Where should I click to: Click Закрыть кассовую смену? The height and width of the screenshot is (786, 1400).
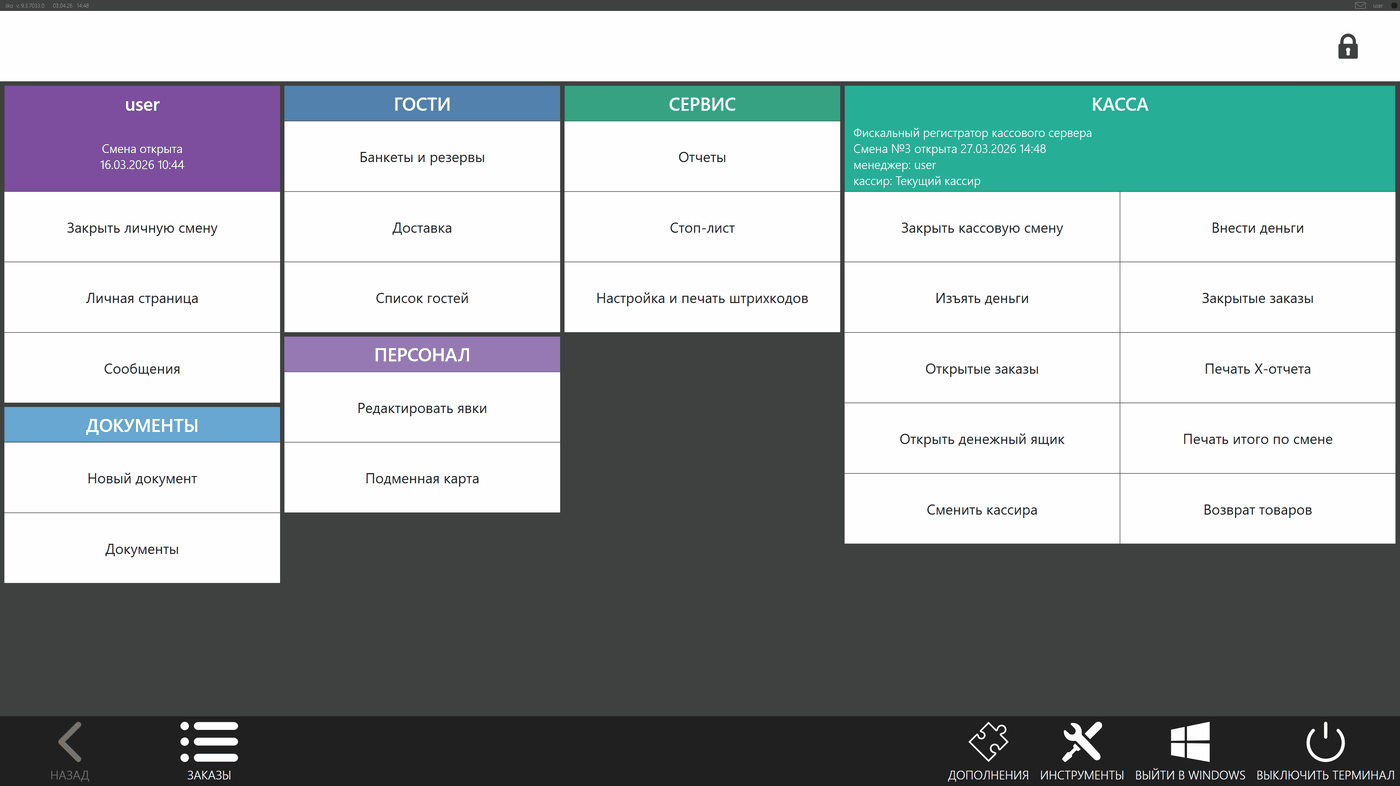[x=982, y=228]
